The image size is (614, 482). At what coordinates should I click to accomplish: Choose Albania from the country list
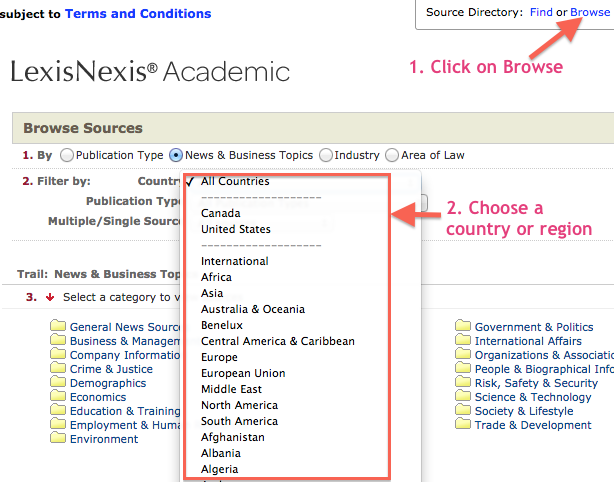[x=221, y=453]
